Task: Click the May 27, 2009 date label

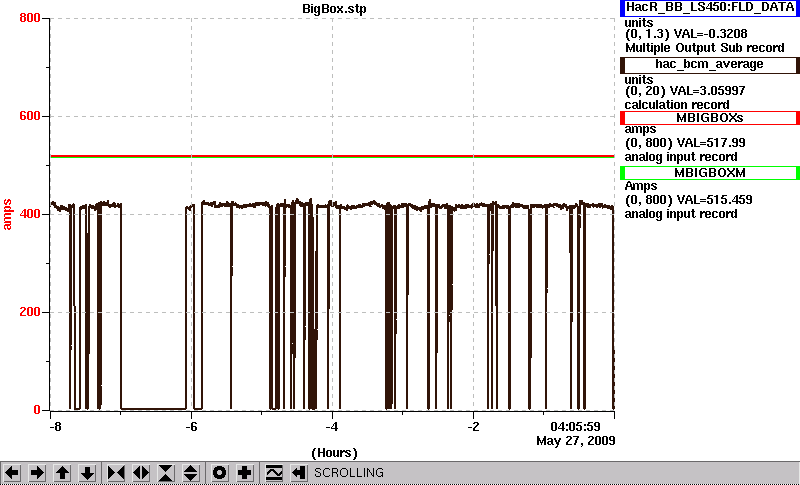Action: [576, 441]
